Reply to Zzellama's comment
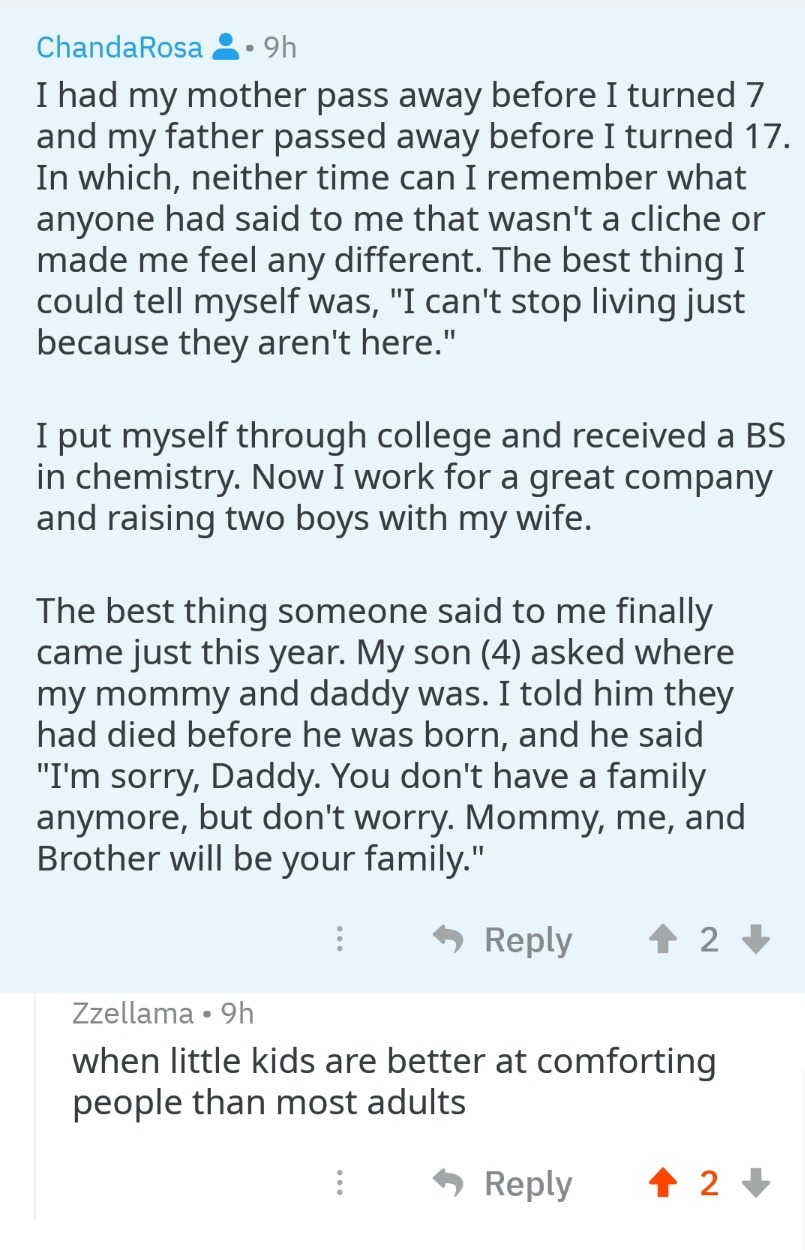Image resolution: width=805 pixels, height=1250 pixels. click(x=503, y=1183)
